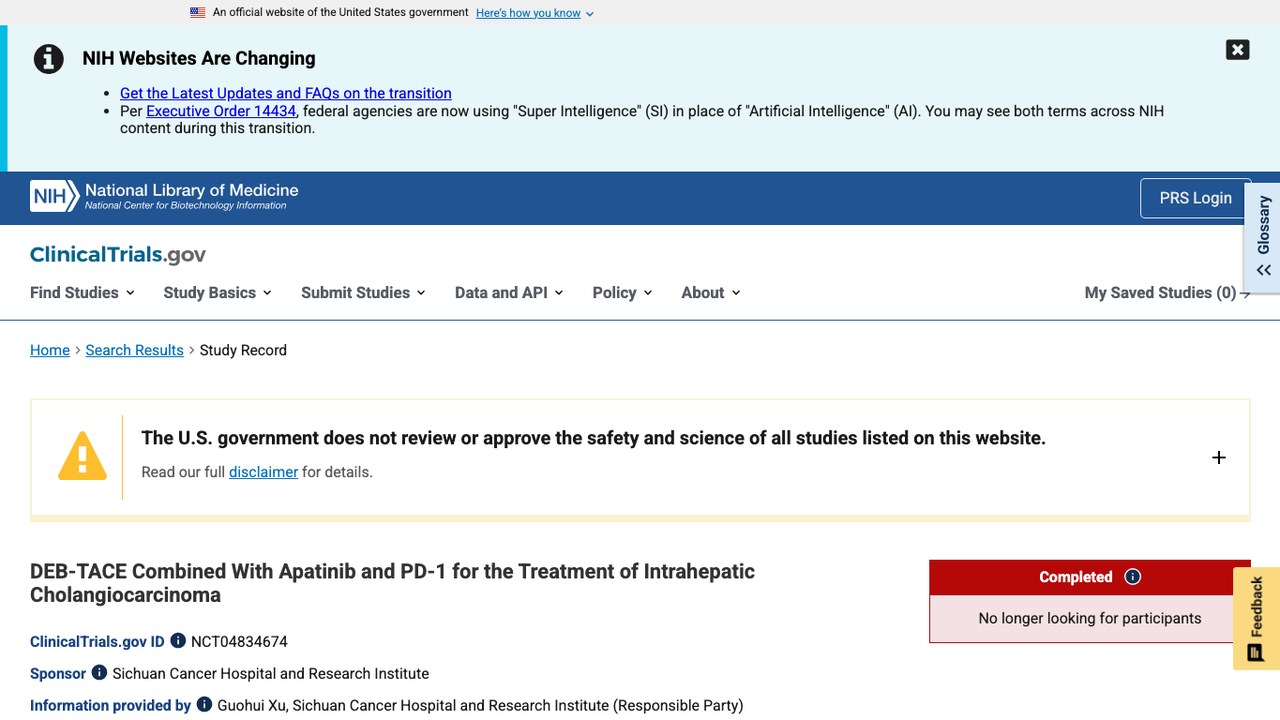Click info icon beside Sponsor
Screen dimensions: 1280x720
click(x=99, y=673)
